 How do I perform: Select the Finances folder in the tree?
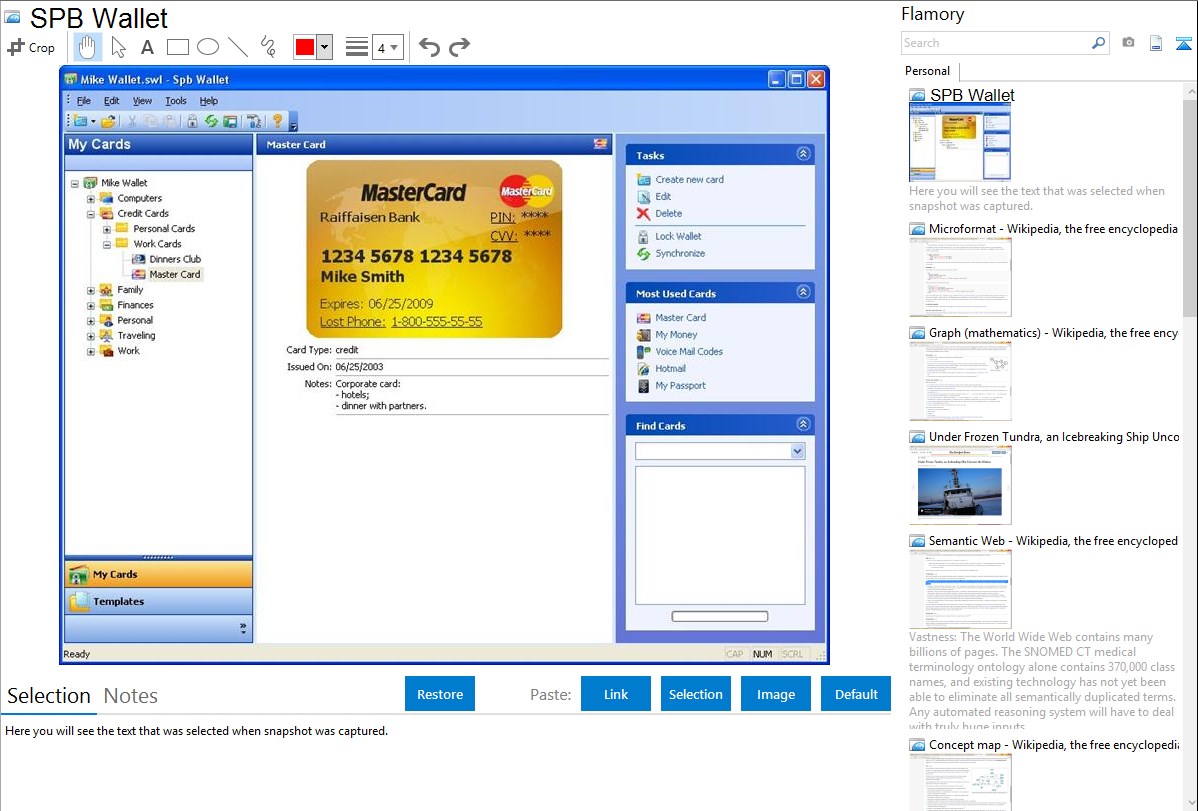coord(135,305)
